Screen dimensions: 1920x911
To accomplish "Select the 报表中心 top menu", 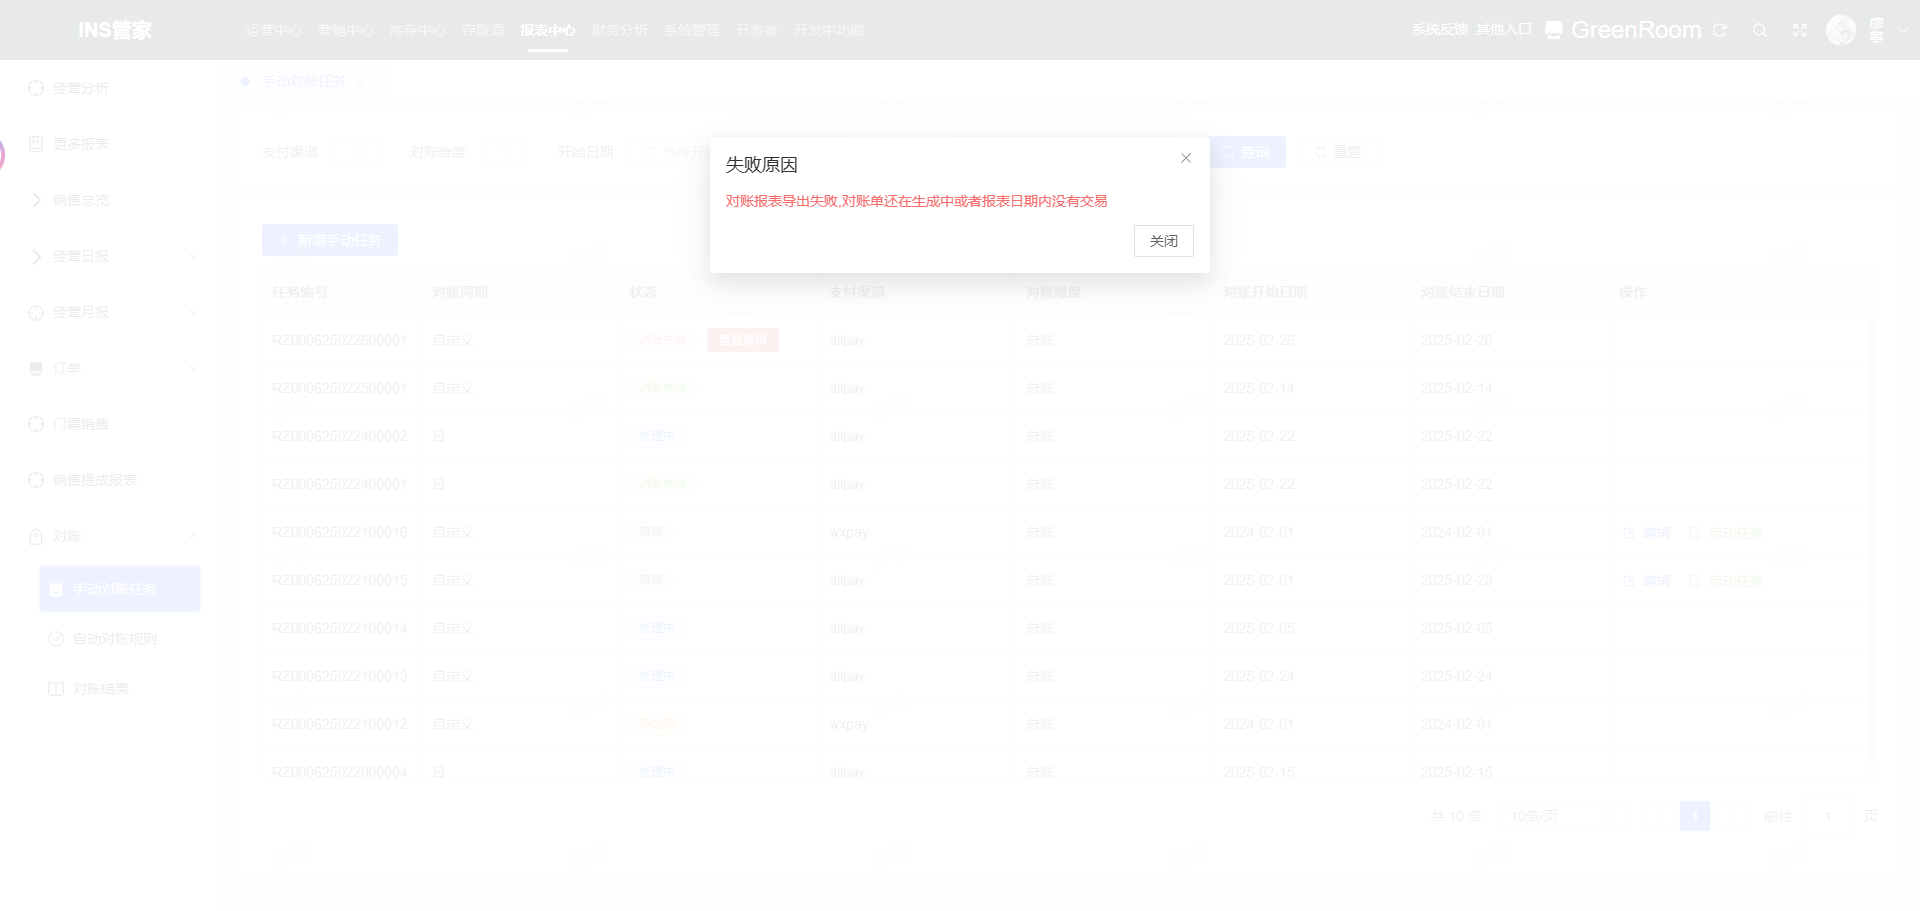I will coord(548,30).
